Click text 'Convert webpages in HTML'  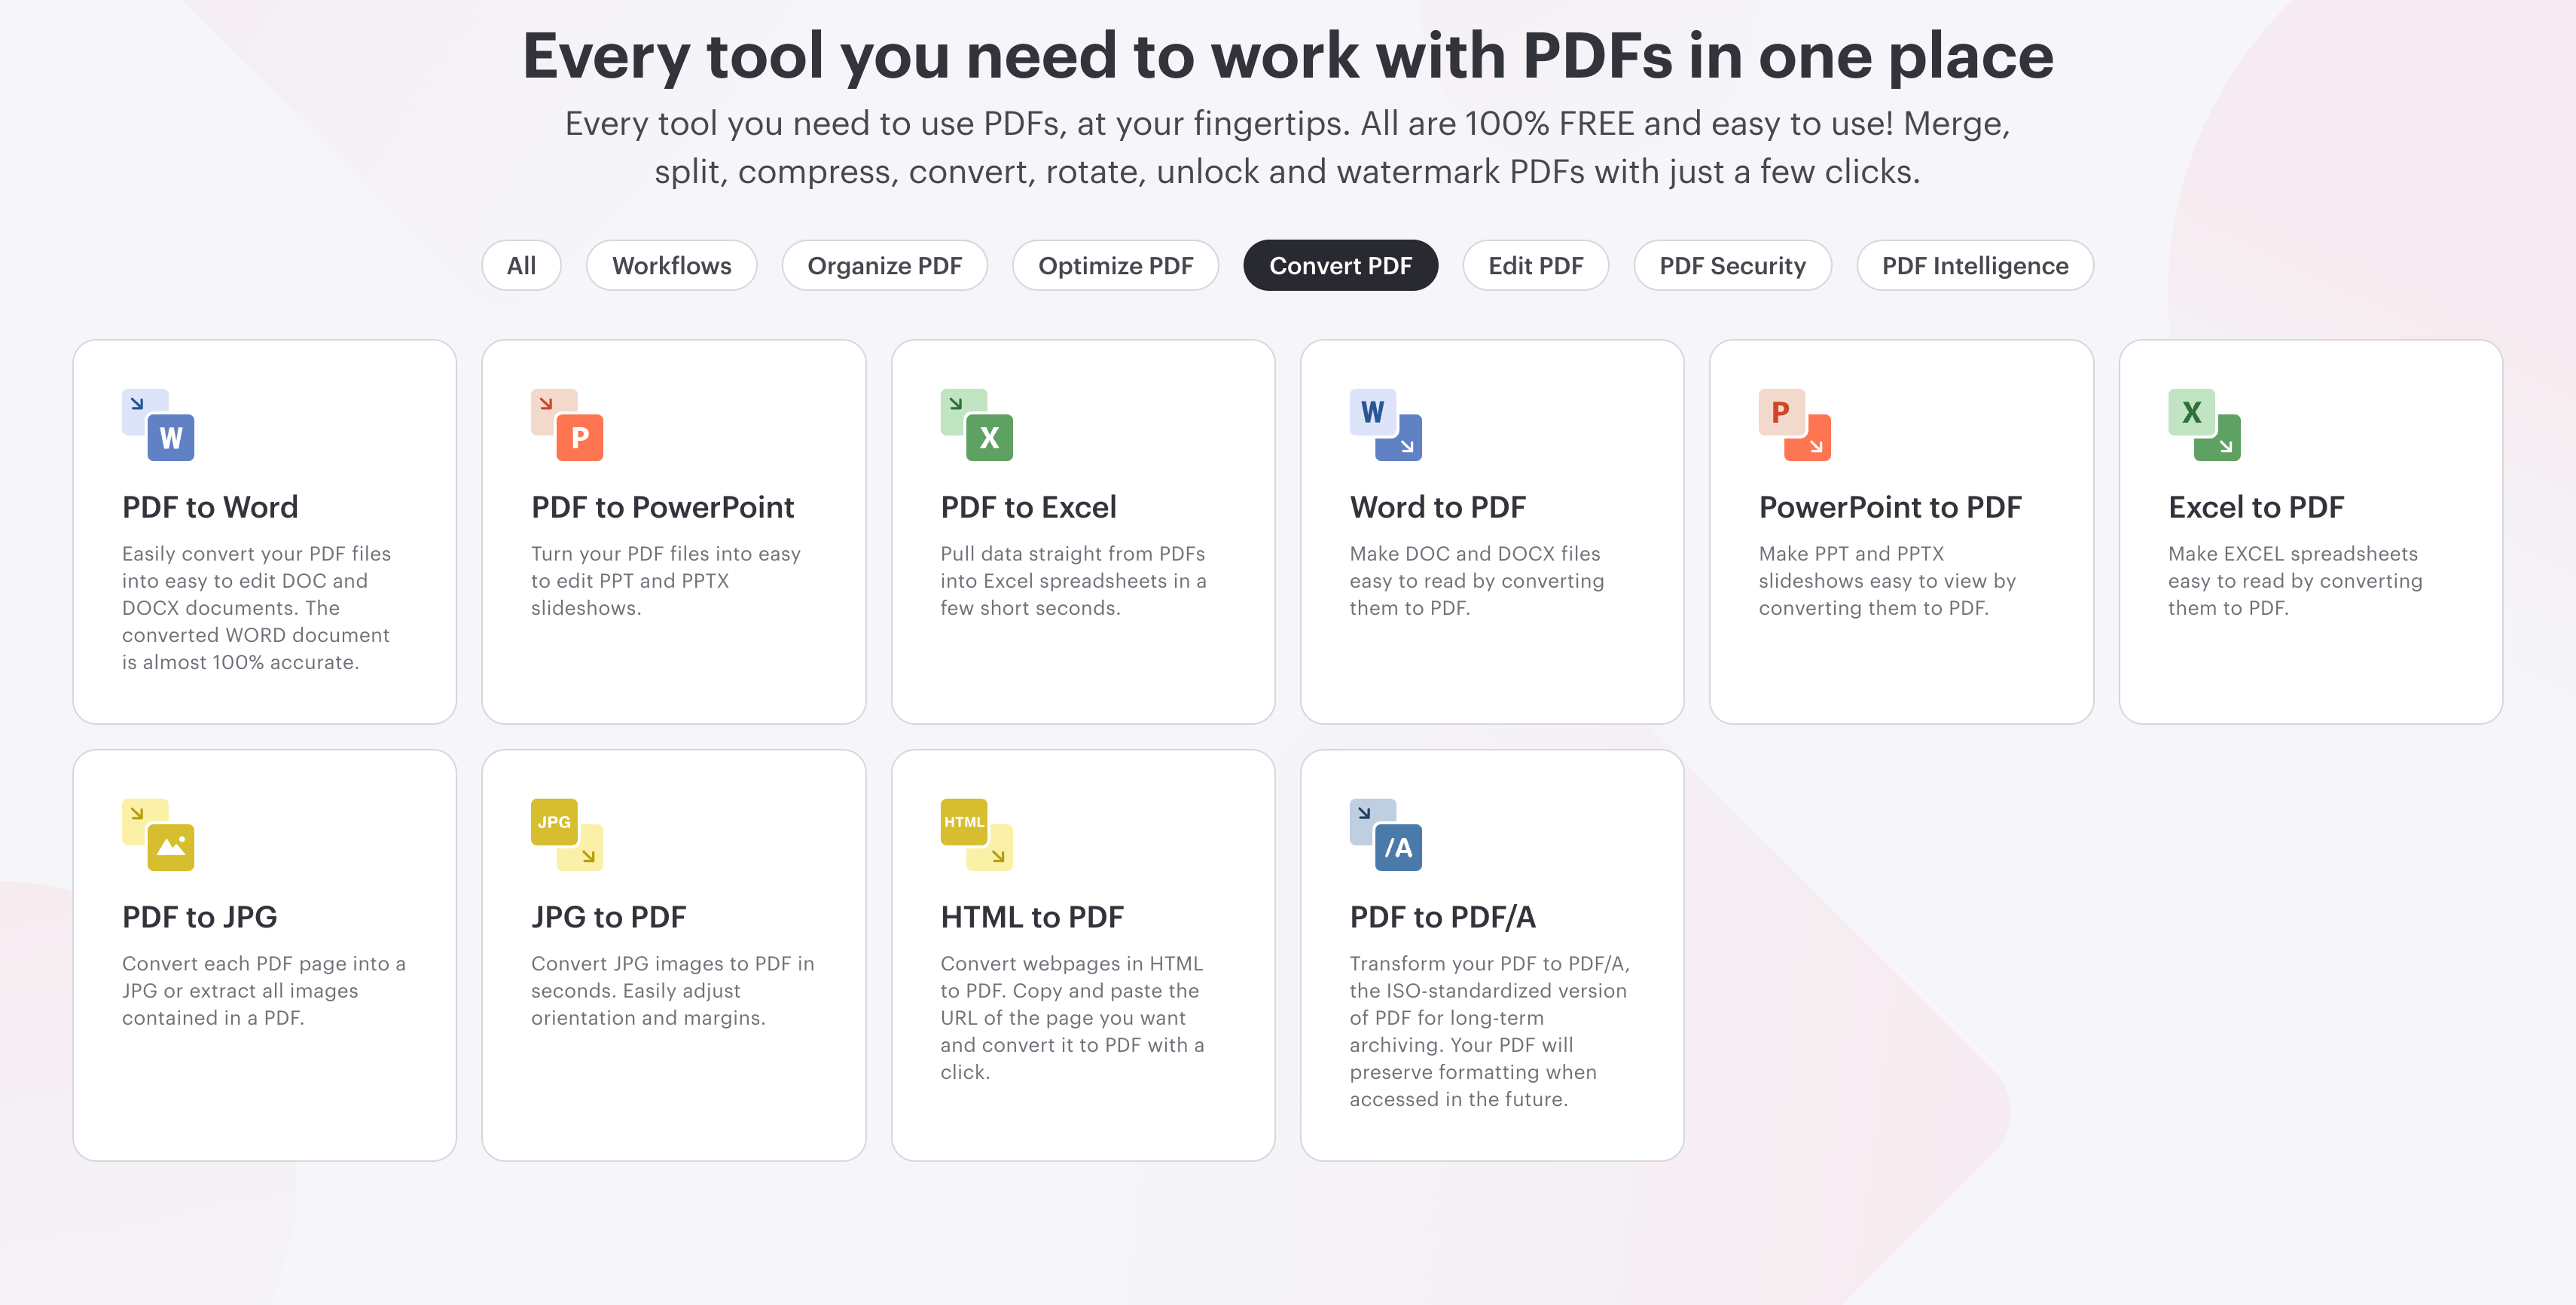click(1072, 964)
